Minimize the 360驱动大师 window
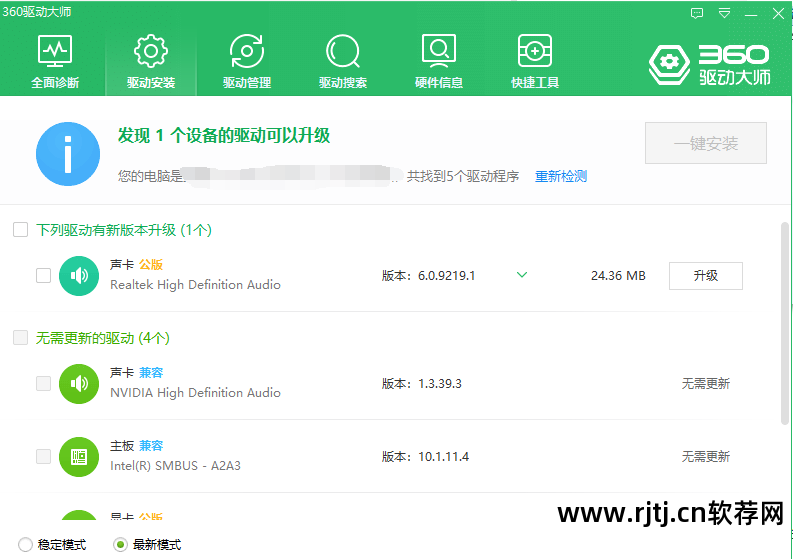This screenshot has height=559, width=793. [x=751, y=14]
